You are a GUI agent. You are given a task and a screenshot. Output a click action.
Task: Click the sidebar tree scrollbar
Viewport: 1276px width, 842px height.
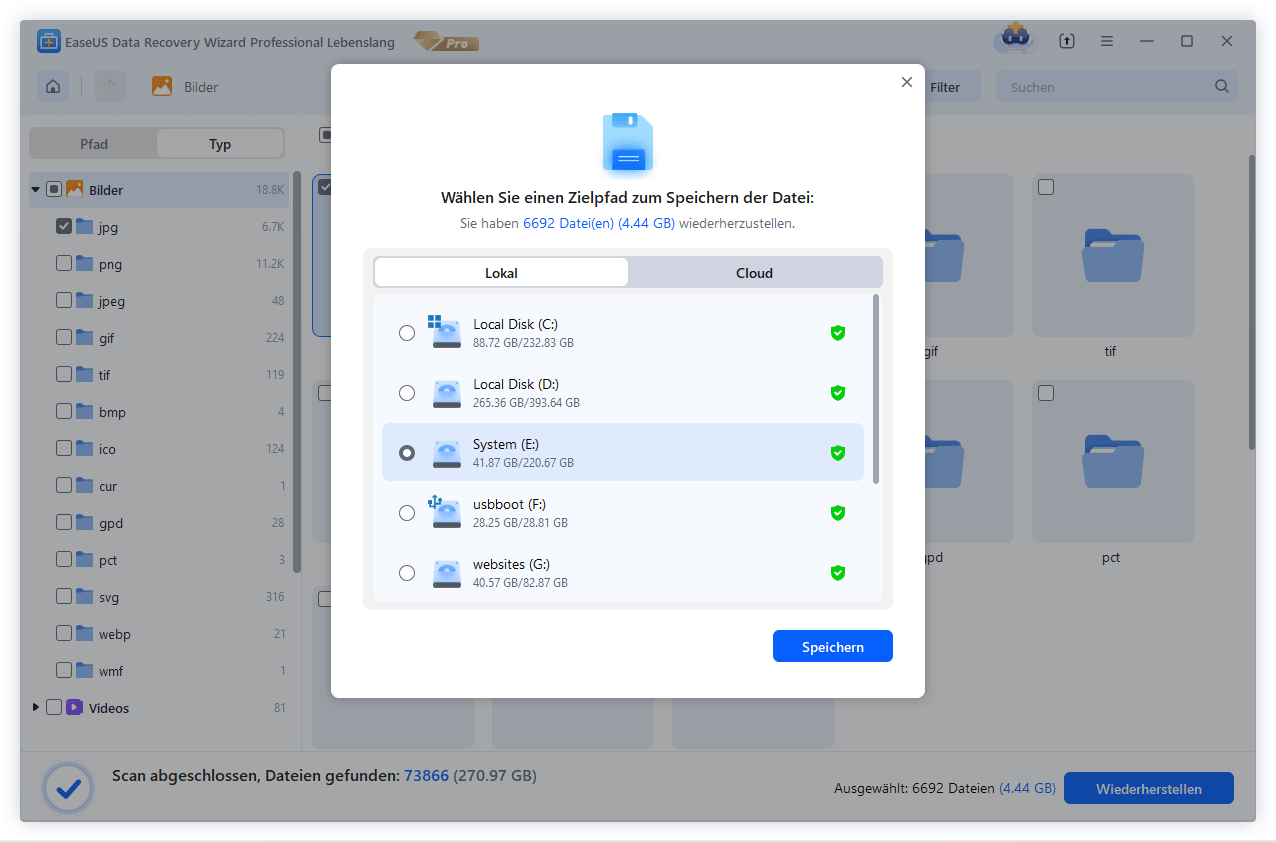296,370
